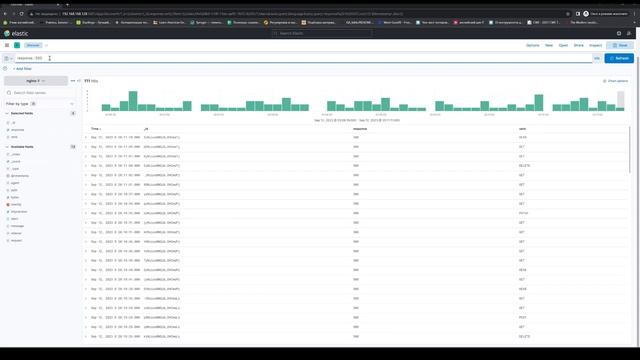Open the saved queries menu icon

[x=8, y=58]
